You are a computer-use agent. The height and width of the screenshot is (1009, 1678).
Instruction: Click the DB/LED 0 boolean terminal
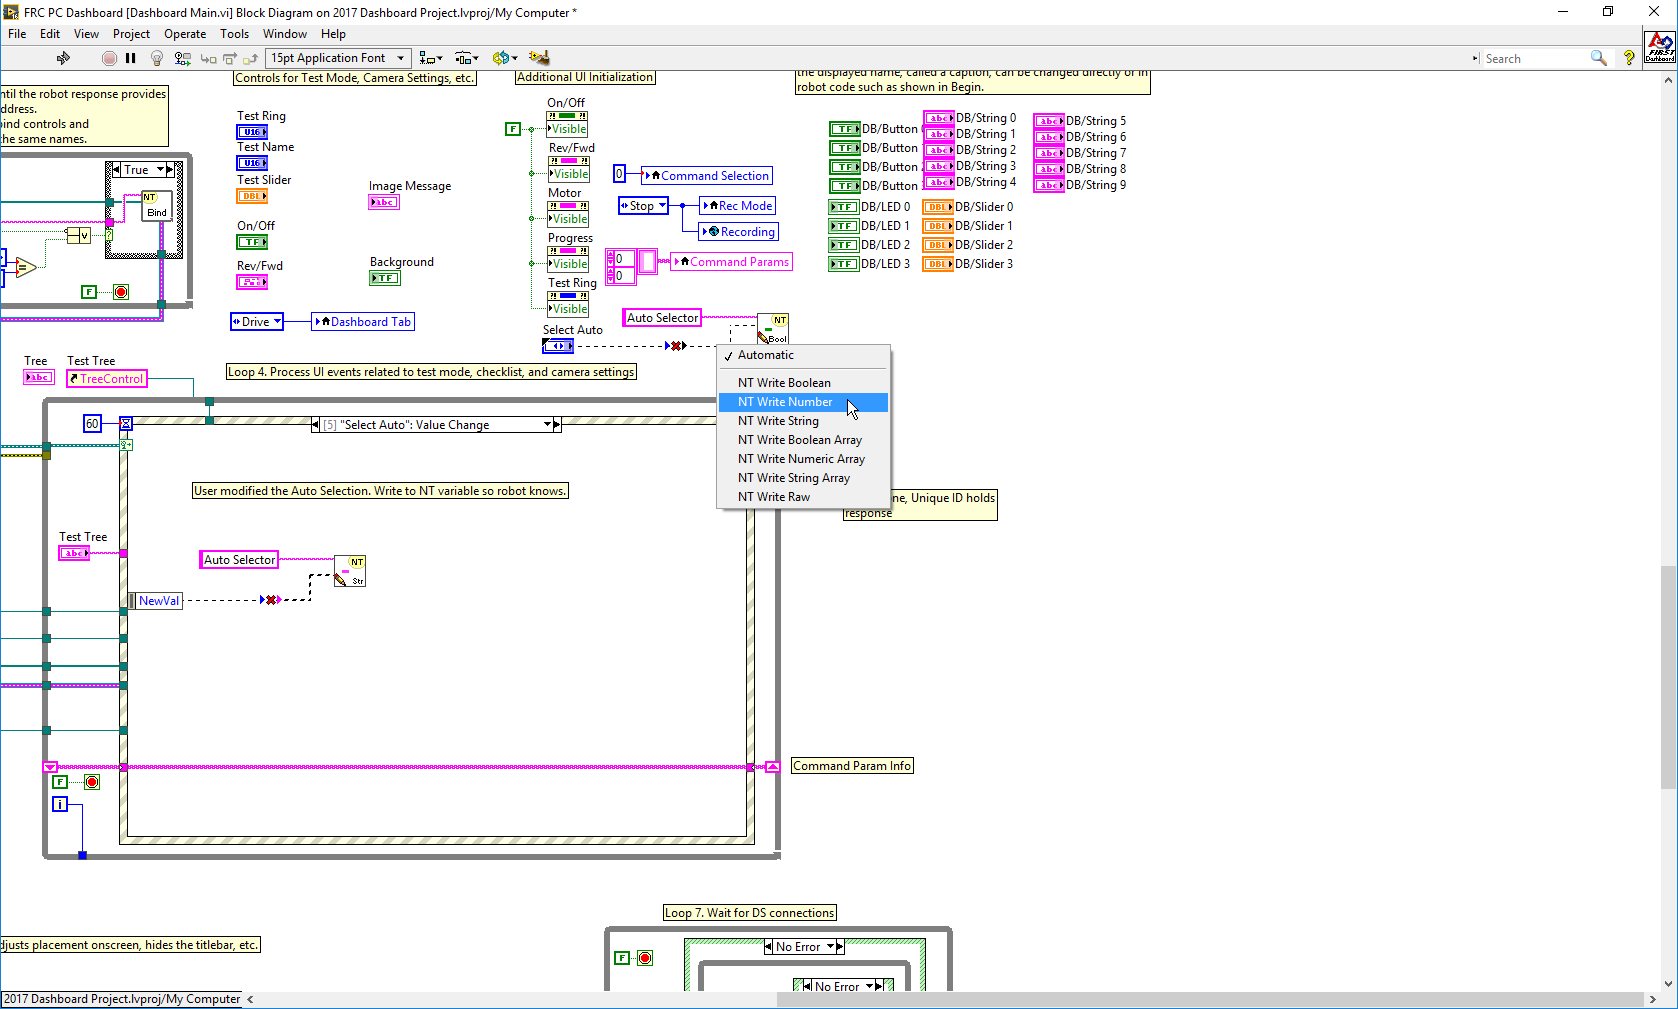844,207
